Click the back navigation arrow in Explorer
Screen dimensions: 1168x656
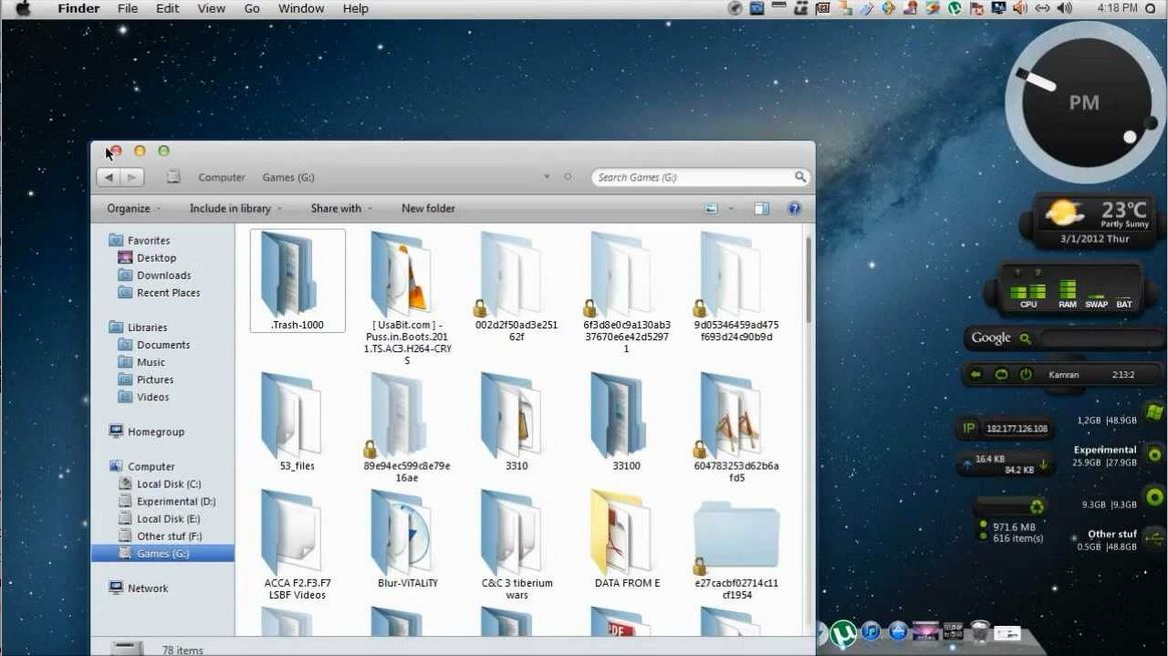pyautogui.click(x=108, y=177)
